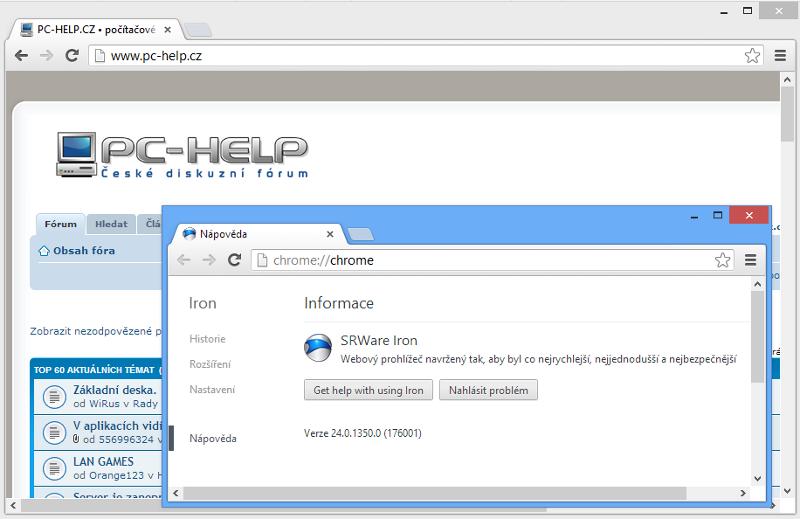Select Nápověda in the Iron sidebar
The width and height of the screenshot is (800, 519).
(213, 438)
